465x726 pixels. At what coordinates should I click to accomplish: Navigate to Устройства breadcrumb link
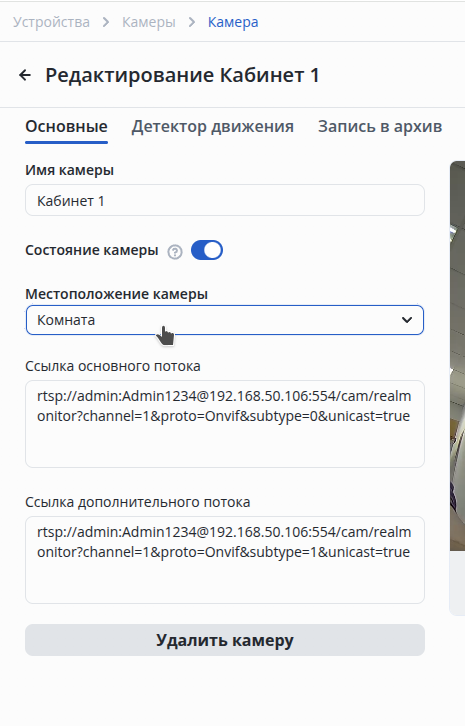[x=51, y=22]
